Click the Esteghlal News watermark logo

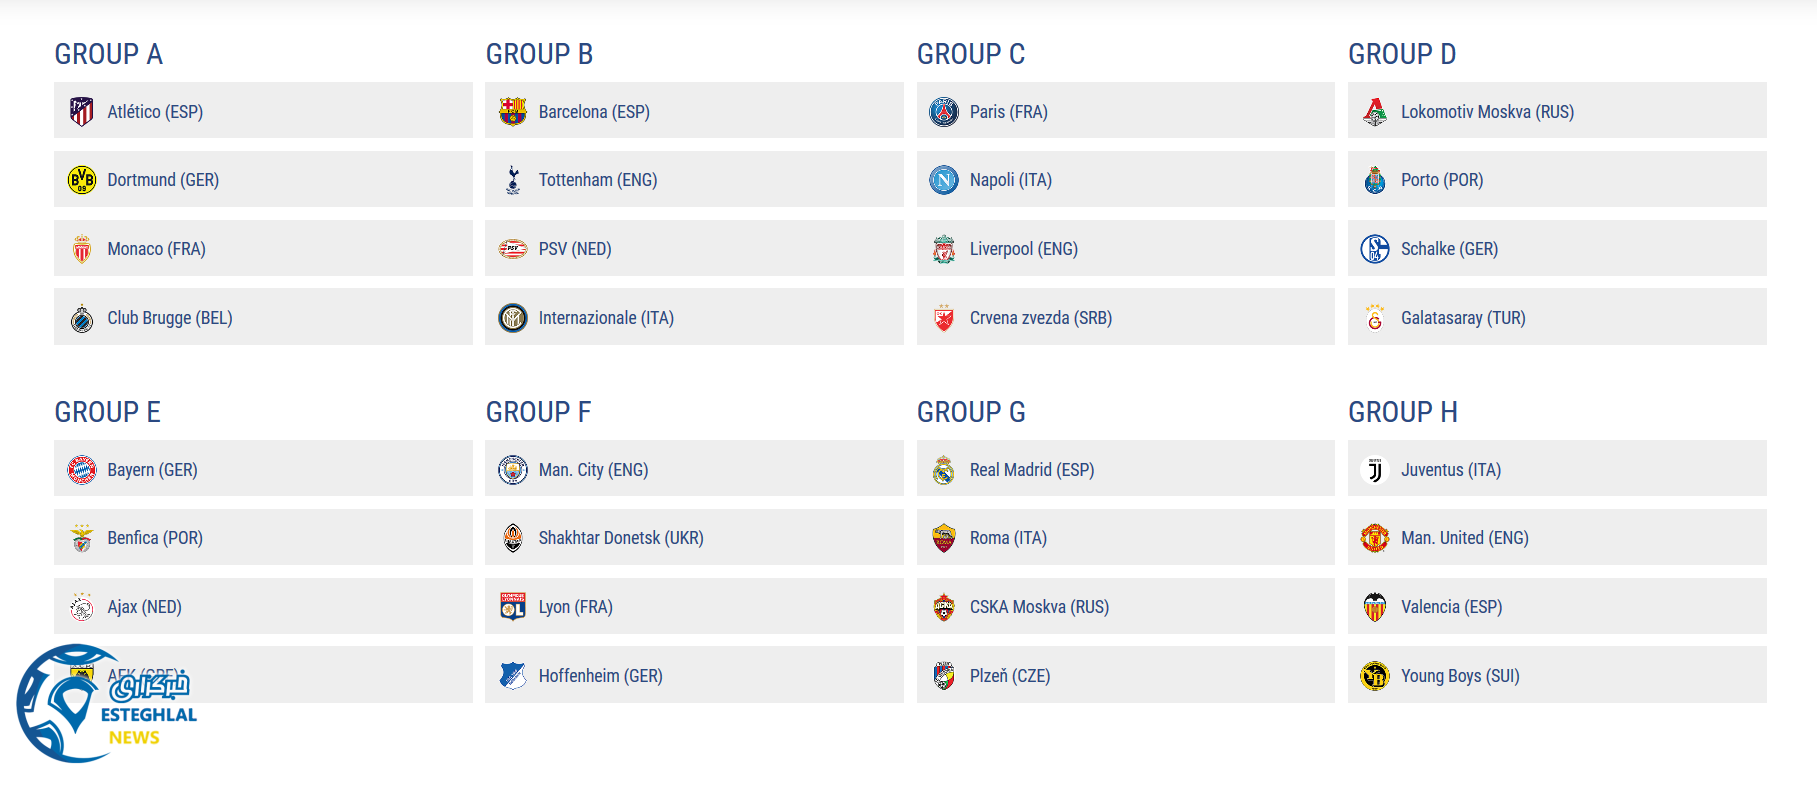point(105,704)
